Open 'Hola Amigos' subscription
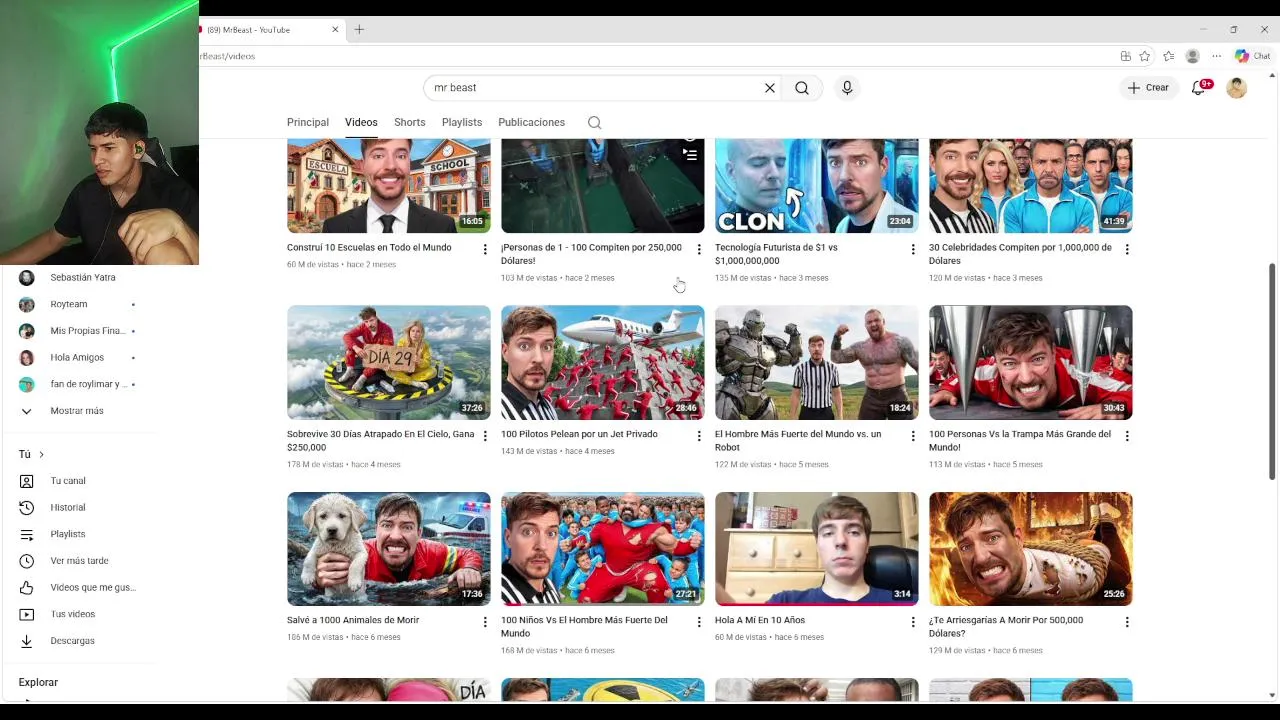Screen dimensions: 1280x720 click(78, 358)
